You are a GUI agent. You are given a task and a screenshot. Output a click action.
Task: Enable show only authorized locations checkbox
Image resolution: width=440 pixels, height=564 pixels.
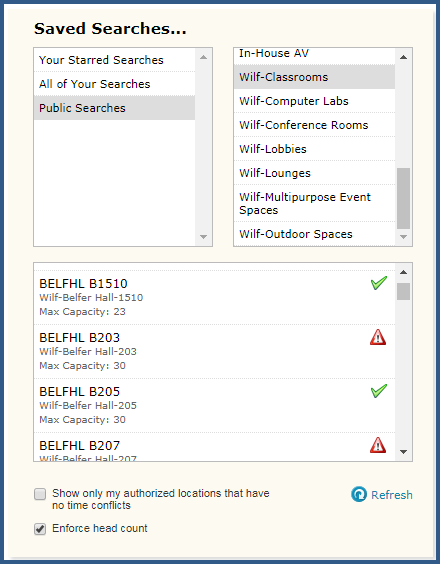[x=40, y=494]
